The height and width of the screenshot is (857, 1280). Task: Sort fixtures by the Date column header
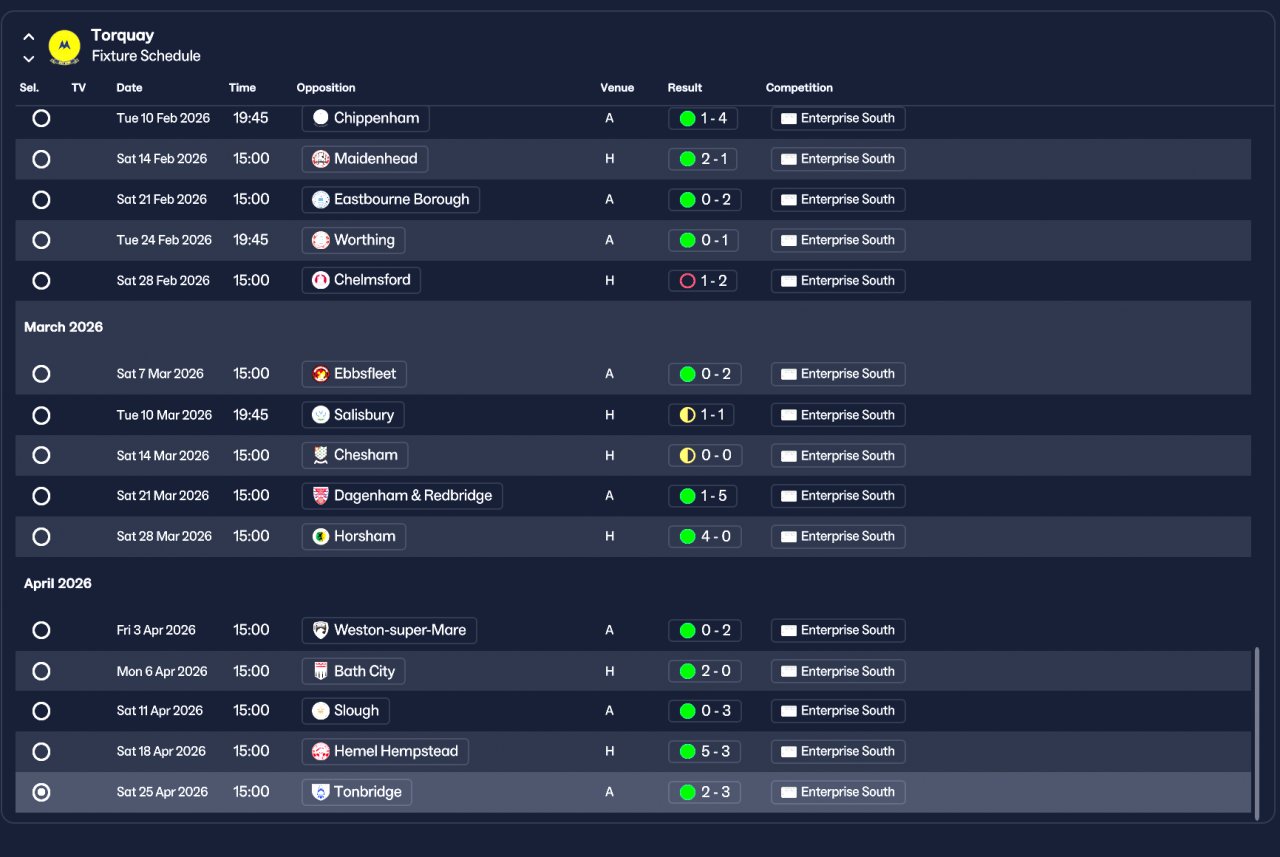129,88
